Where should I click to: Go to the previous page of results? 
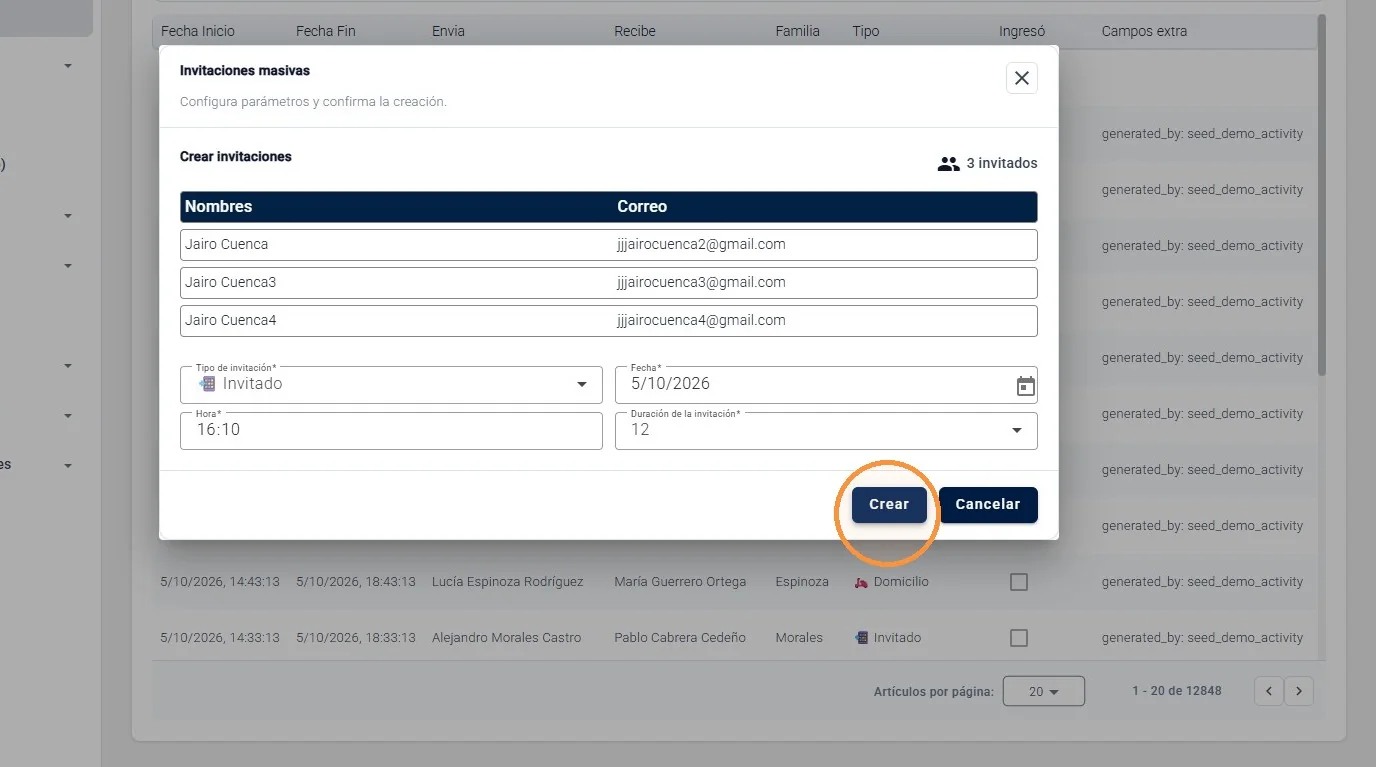tap(1269, 691)
